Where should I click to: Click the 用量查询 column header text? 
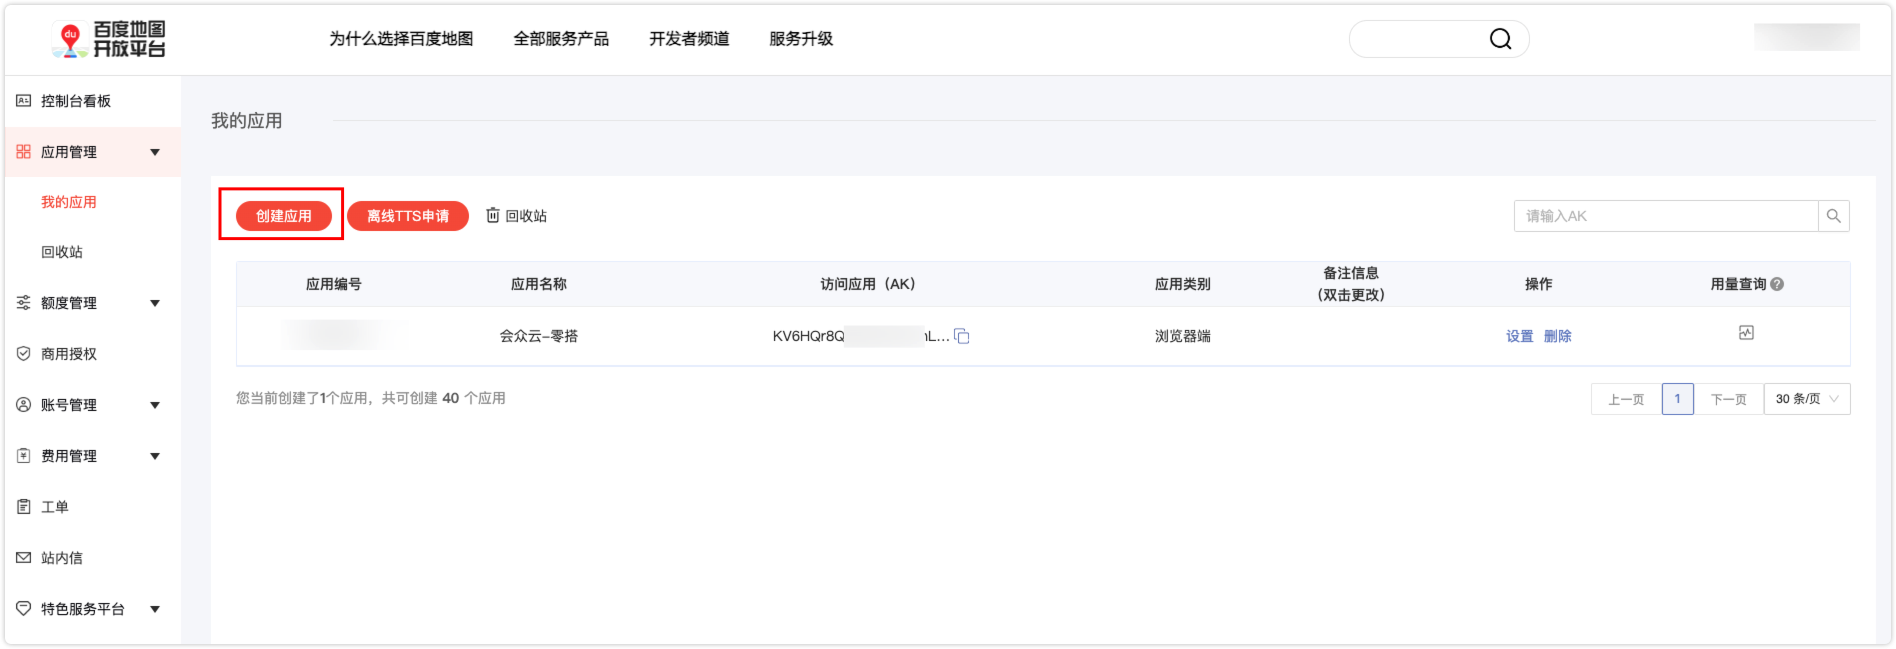pos(1738,284)
